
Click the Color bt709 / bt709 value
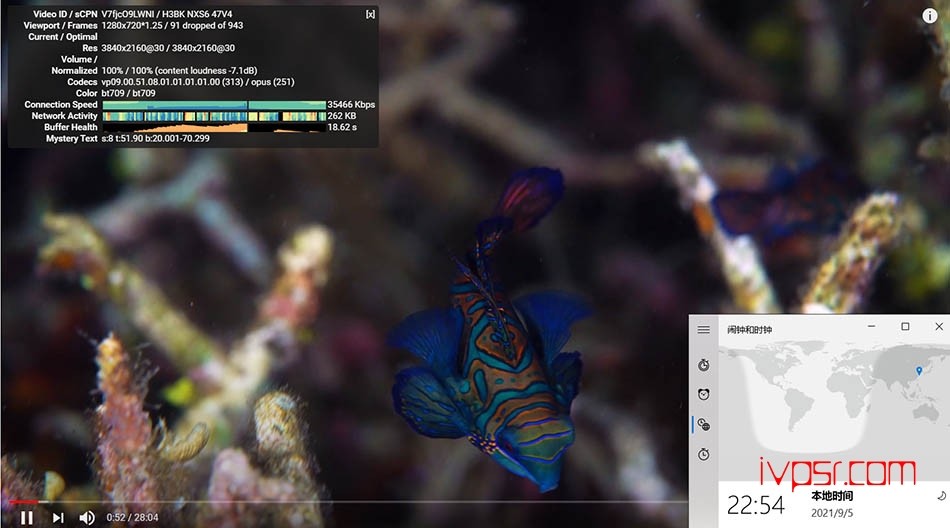(x=128, y=93)
